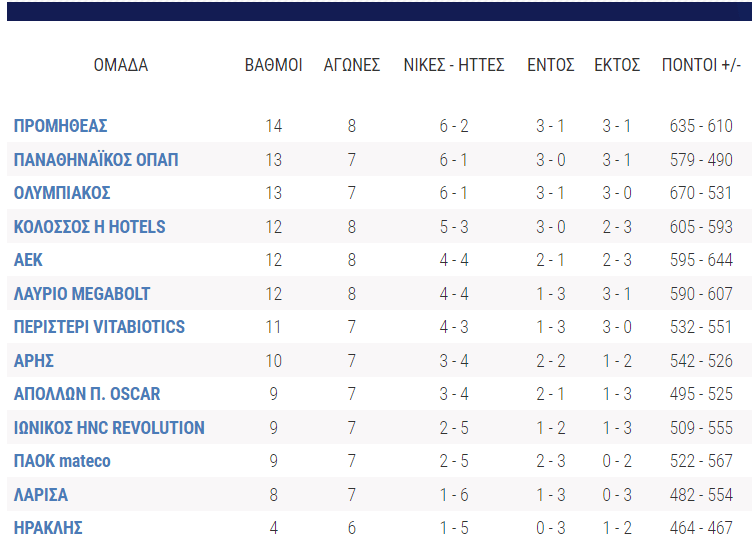Click the ΛΑΥΡΙΟ MEGABOLT team name

click(82, 294)
